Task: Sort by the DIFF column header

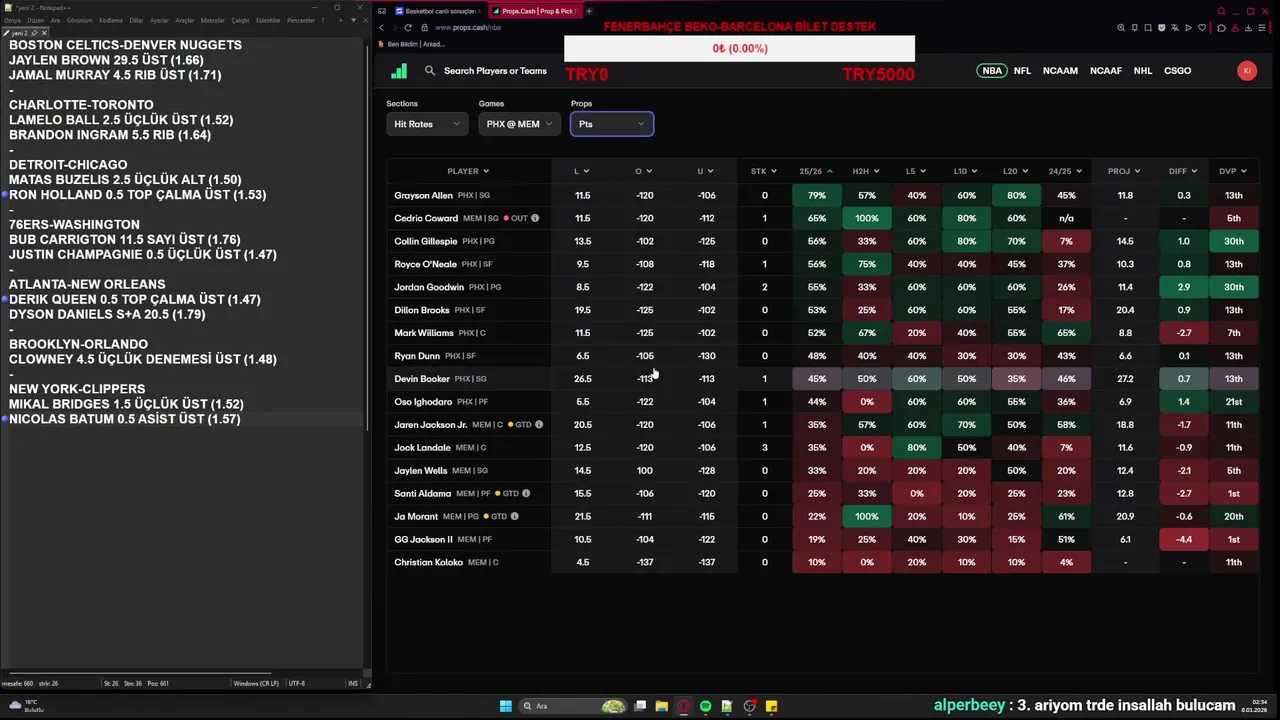Action: click(1183, 171)
